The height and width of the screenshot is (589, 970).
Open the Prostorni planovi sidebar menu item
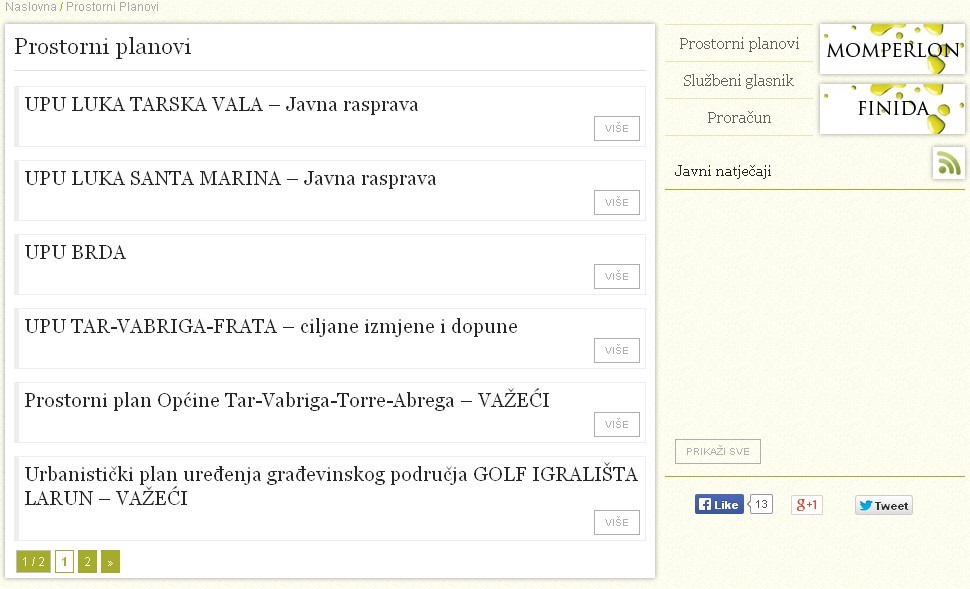point(739,44)
